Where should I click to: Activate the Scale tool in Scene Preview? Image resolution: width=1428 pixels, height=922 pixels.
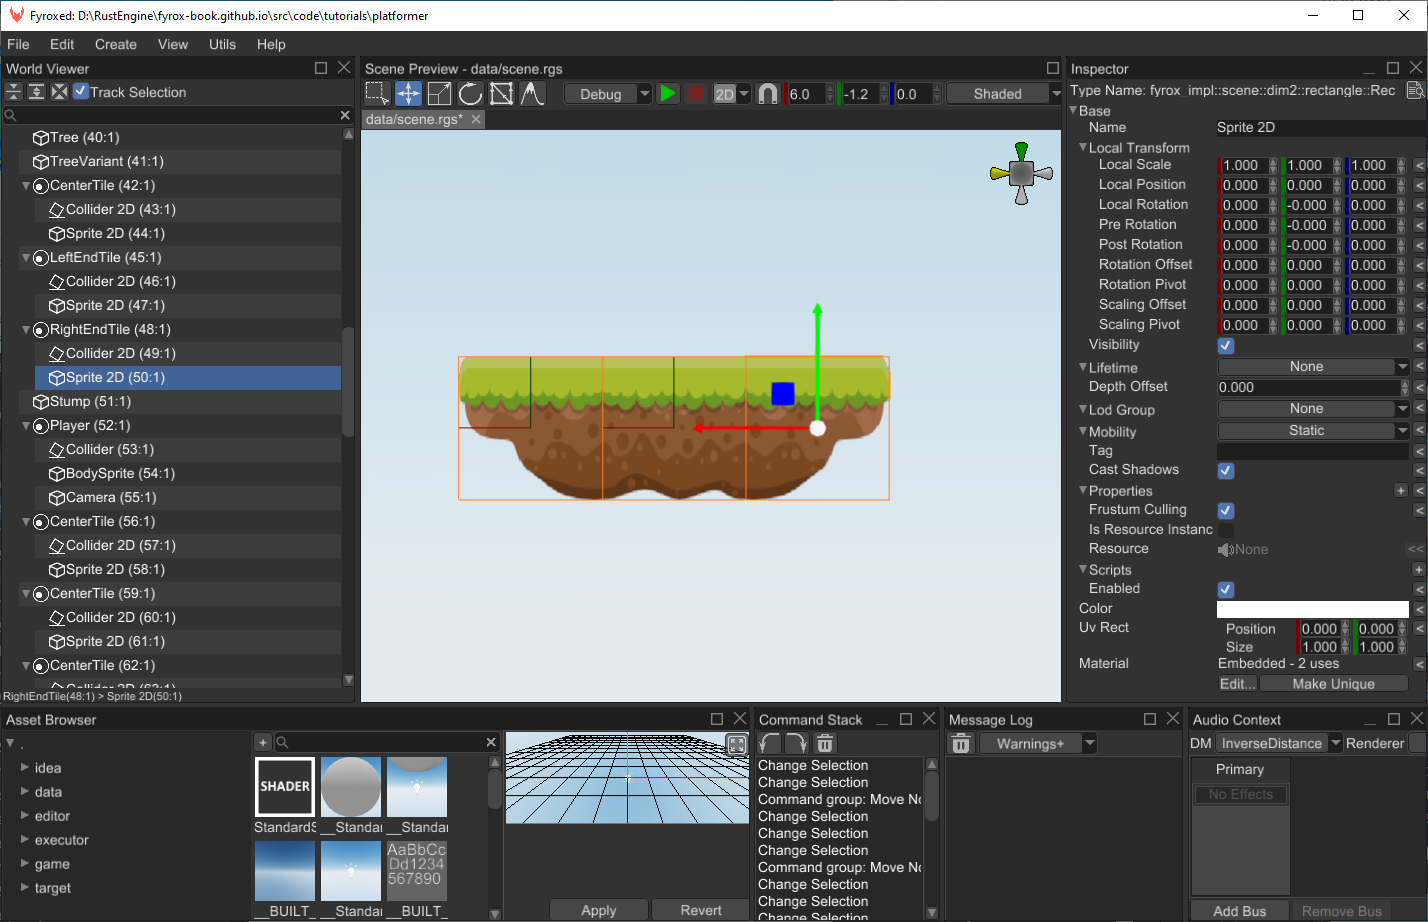(439, 93)
